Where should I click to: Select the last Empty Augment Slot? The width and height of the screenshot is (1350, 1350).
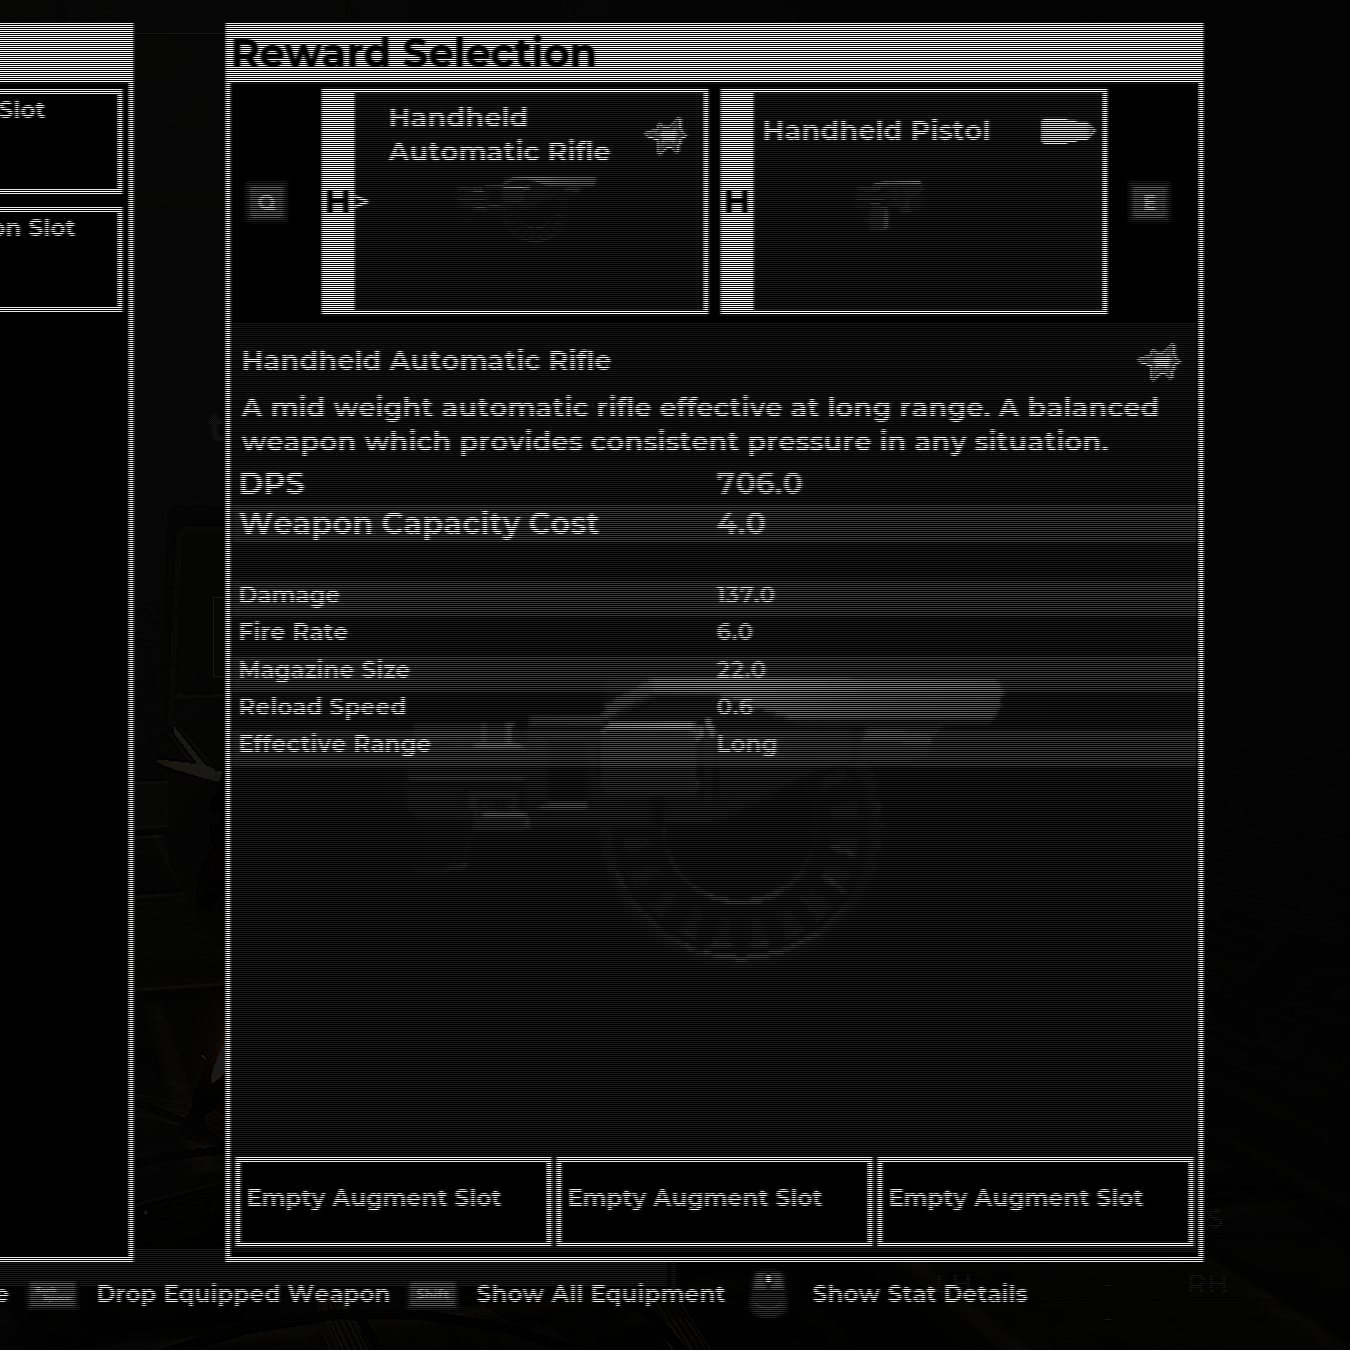click(1035, 1201)
